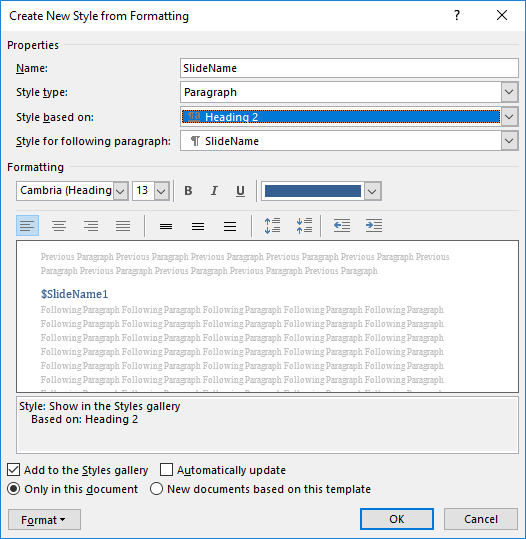Open font color dropdown arrow
Screen dimensions: 526x539
[372, 191]
